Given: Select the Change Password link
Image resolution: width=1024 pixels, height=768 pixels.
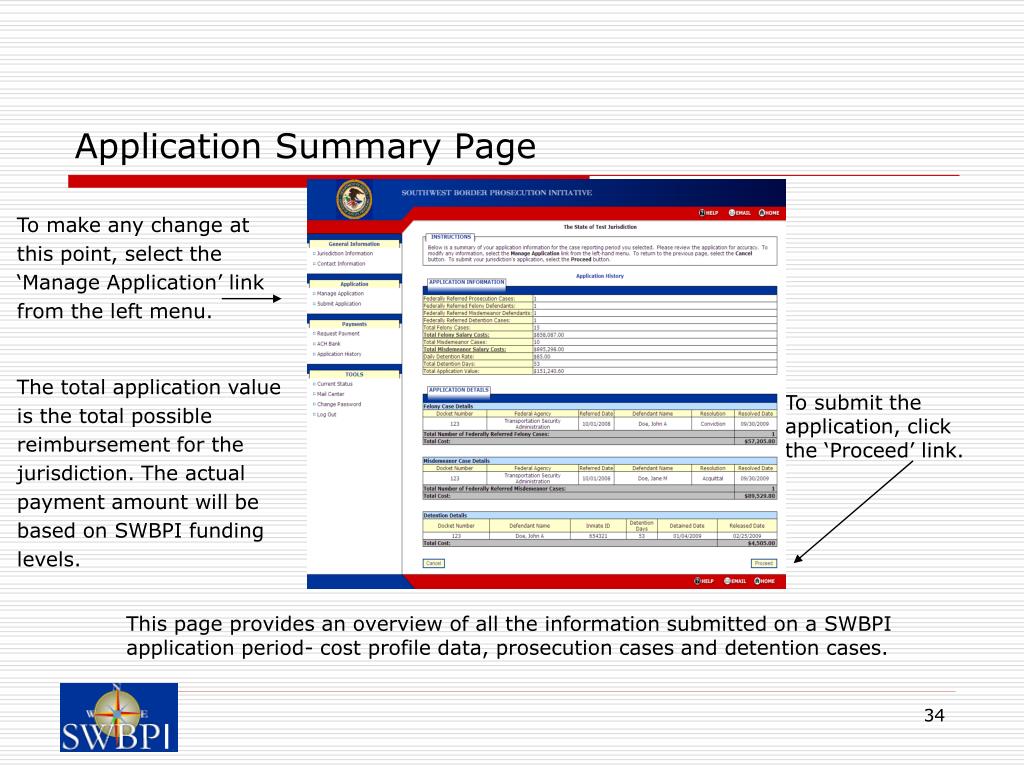Looking at the screenshot, I should click(x=338, y=404).
